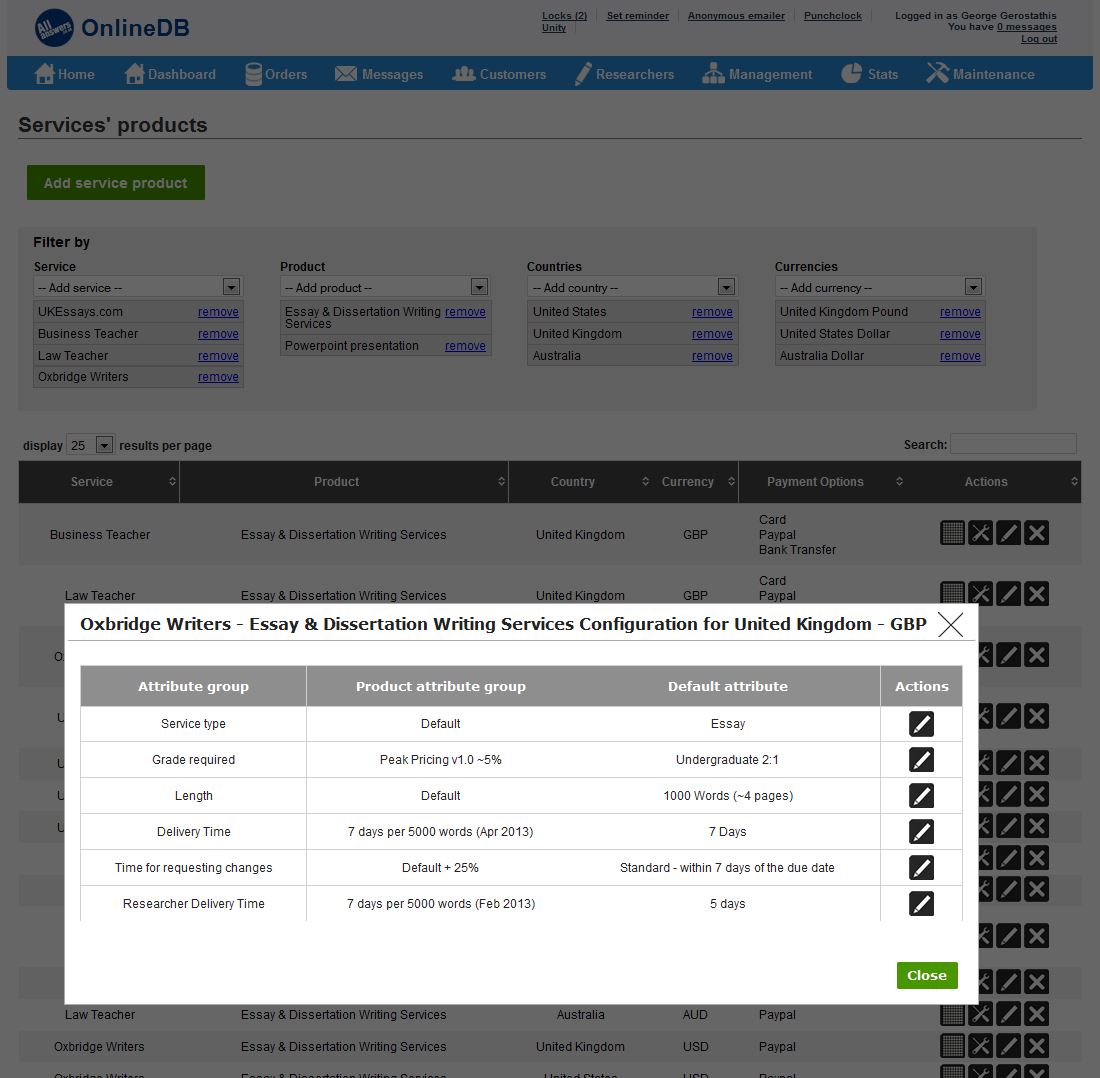Click the pencil icon for Length

point(921,795)
